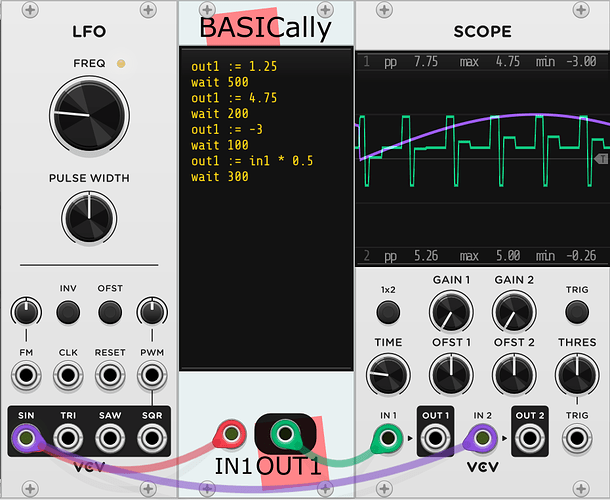
Task: Click the LFO TRI output jack
Action: click(x=68, y=438)
